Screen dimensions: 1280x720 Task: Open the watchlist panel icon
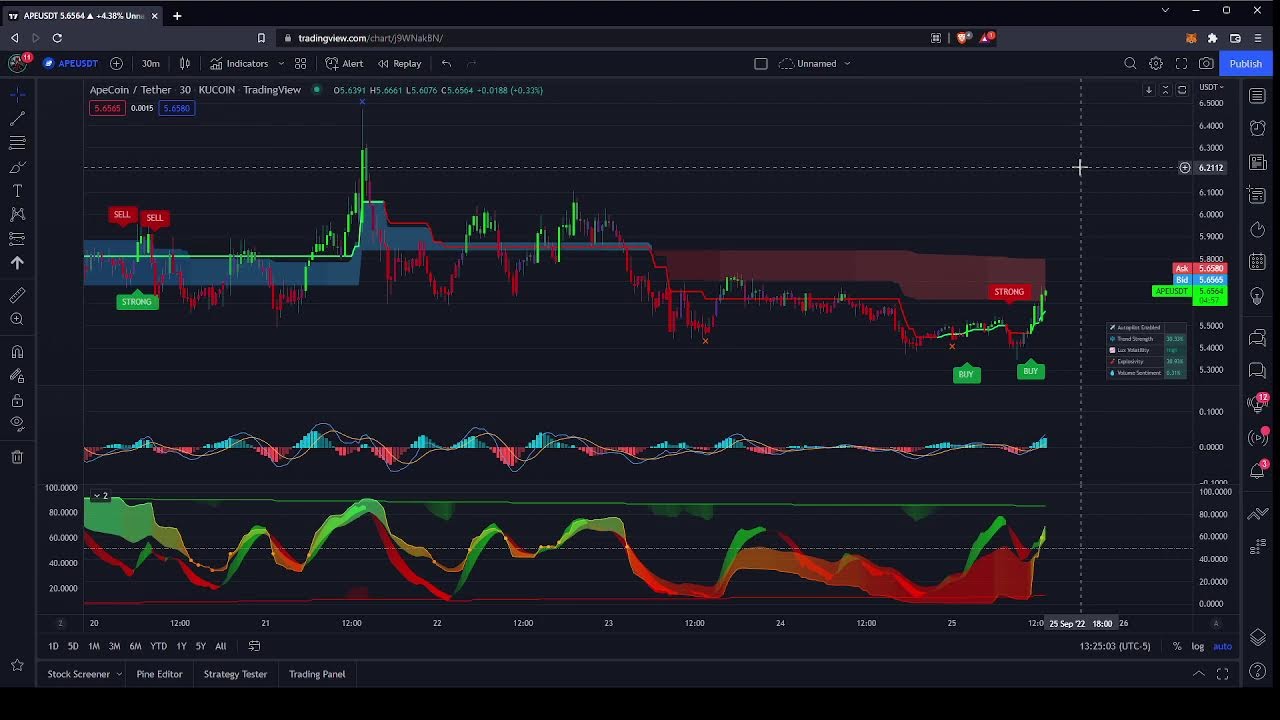[x=1258, y=95]
